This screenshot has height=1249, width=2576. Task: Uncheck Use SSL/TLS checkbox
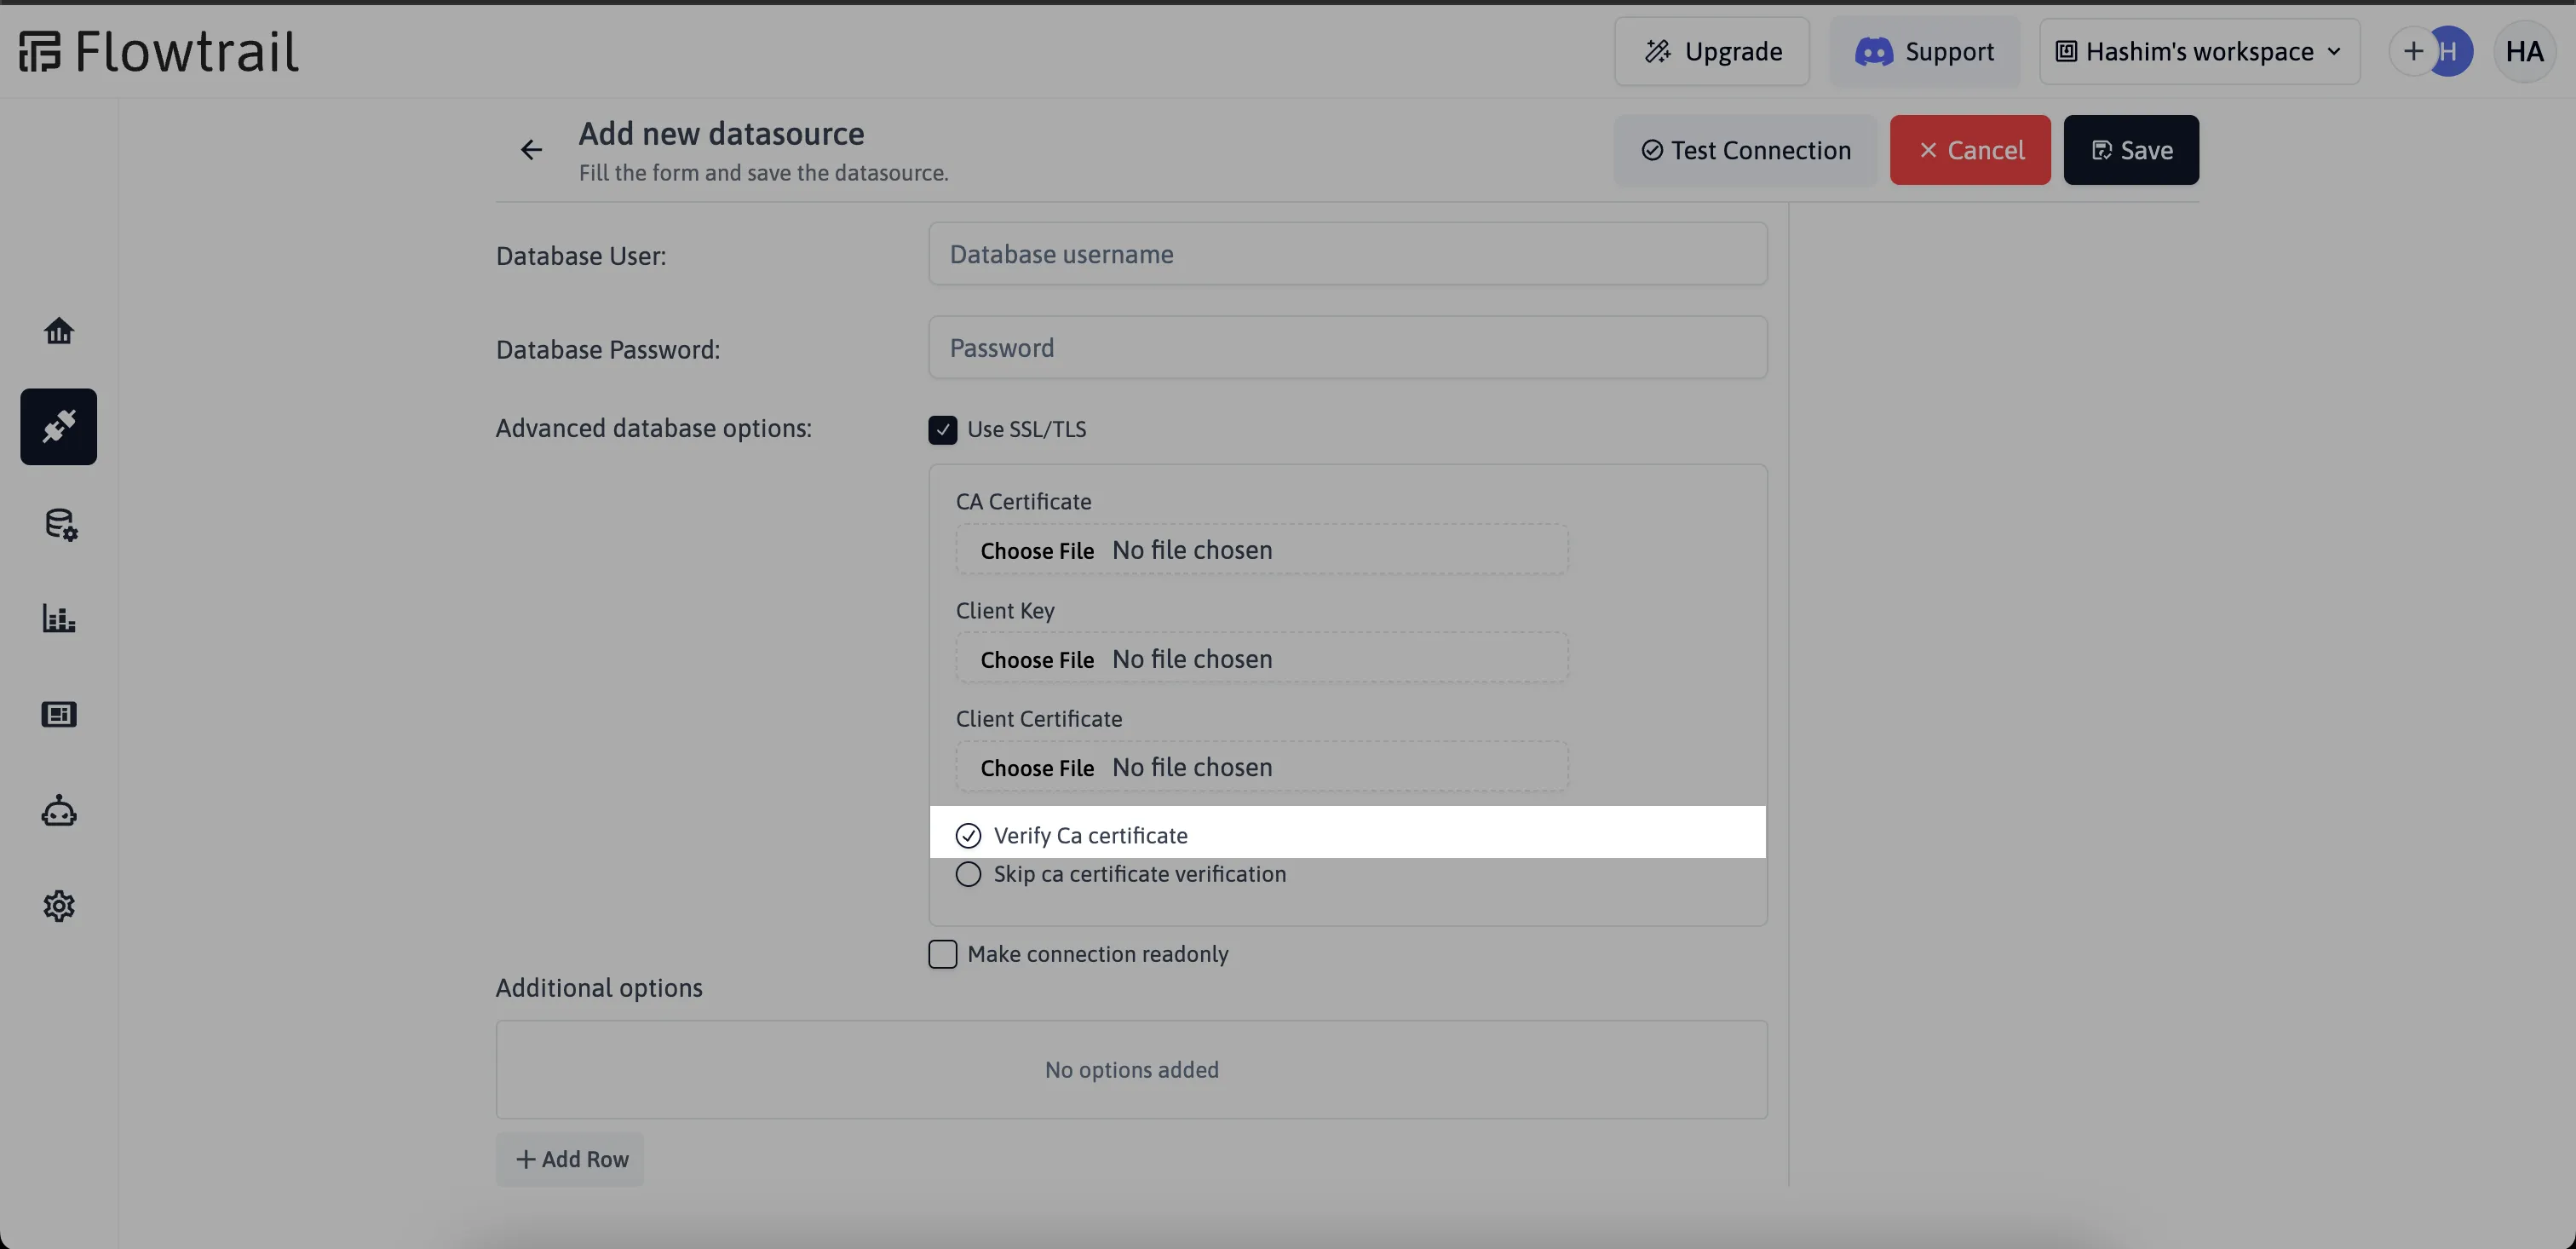[x=942, y=430]
